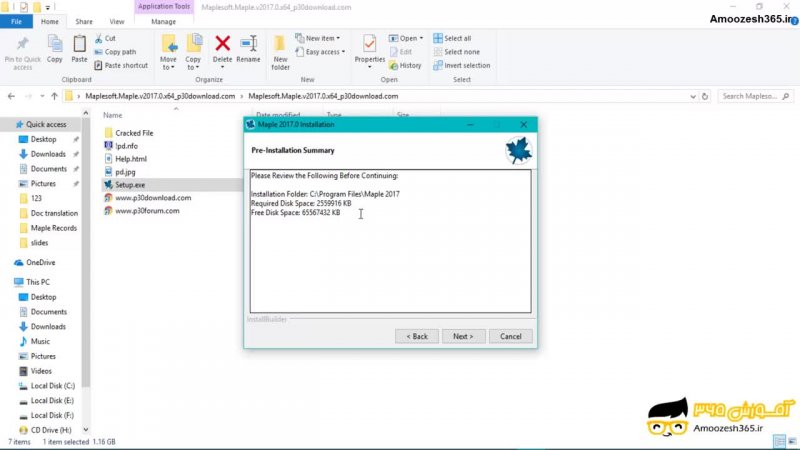Image resolution: width=800 pixels, height=450 pixels.
Task: Click the Search box field
Action: tap(756, 96)
